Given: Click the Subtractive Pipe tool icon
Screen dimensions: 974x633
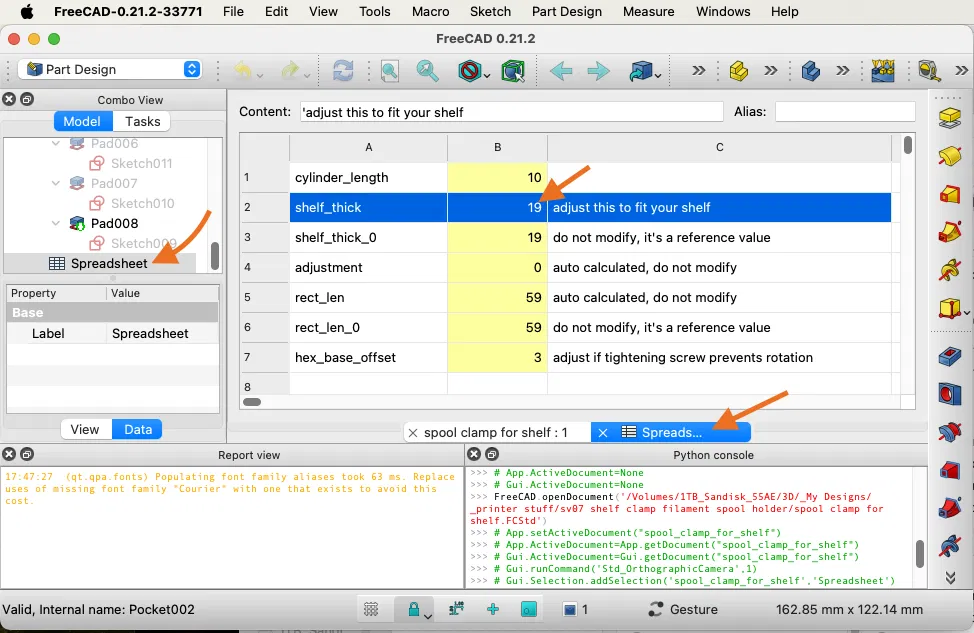Looking at the screenshot, I should pyautogui.click(x=950, y=508).
